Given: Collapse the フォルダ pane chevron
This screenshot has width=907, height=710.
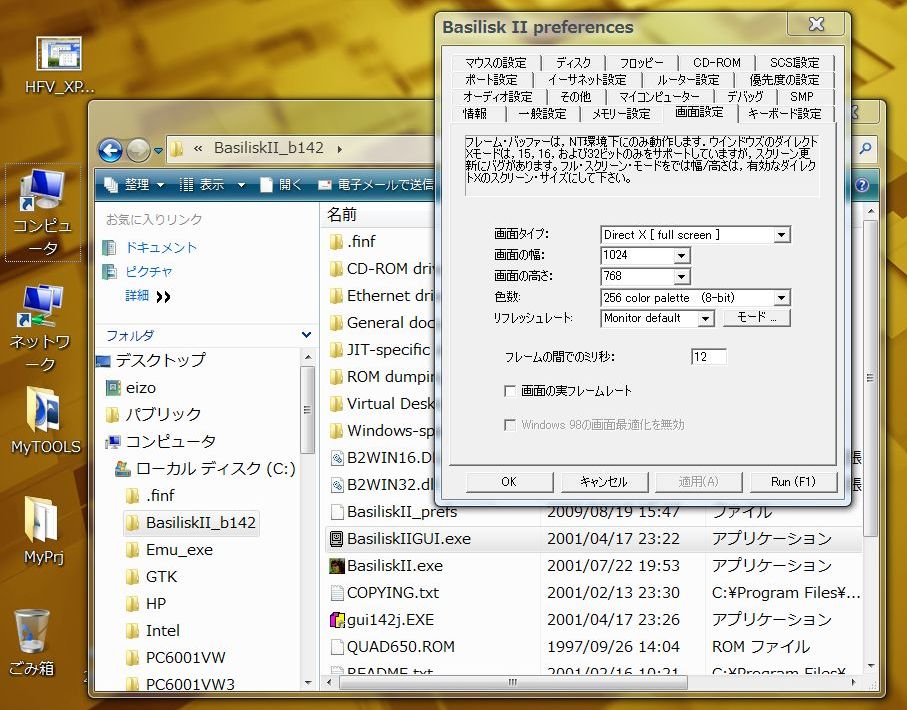Looking at the screenshot, I should 307,335.
